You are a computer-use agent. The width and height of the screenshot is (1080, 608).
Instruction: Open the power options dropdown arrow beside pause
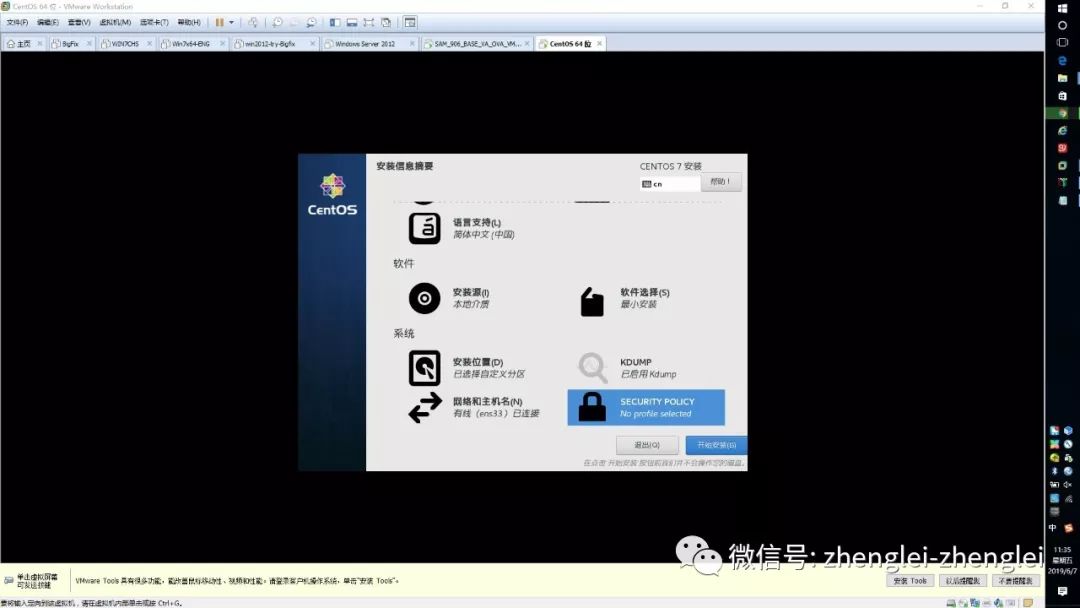(231, 23)
